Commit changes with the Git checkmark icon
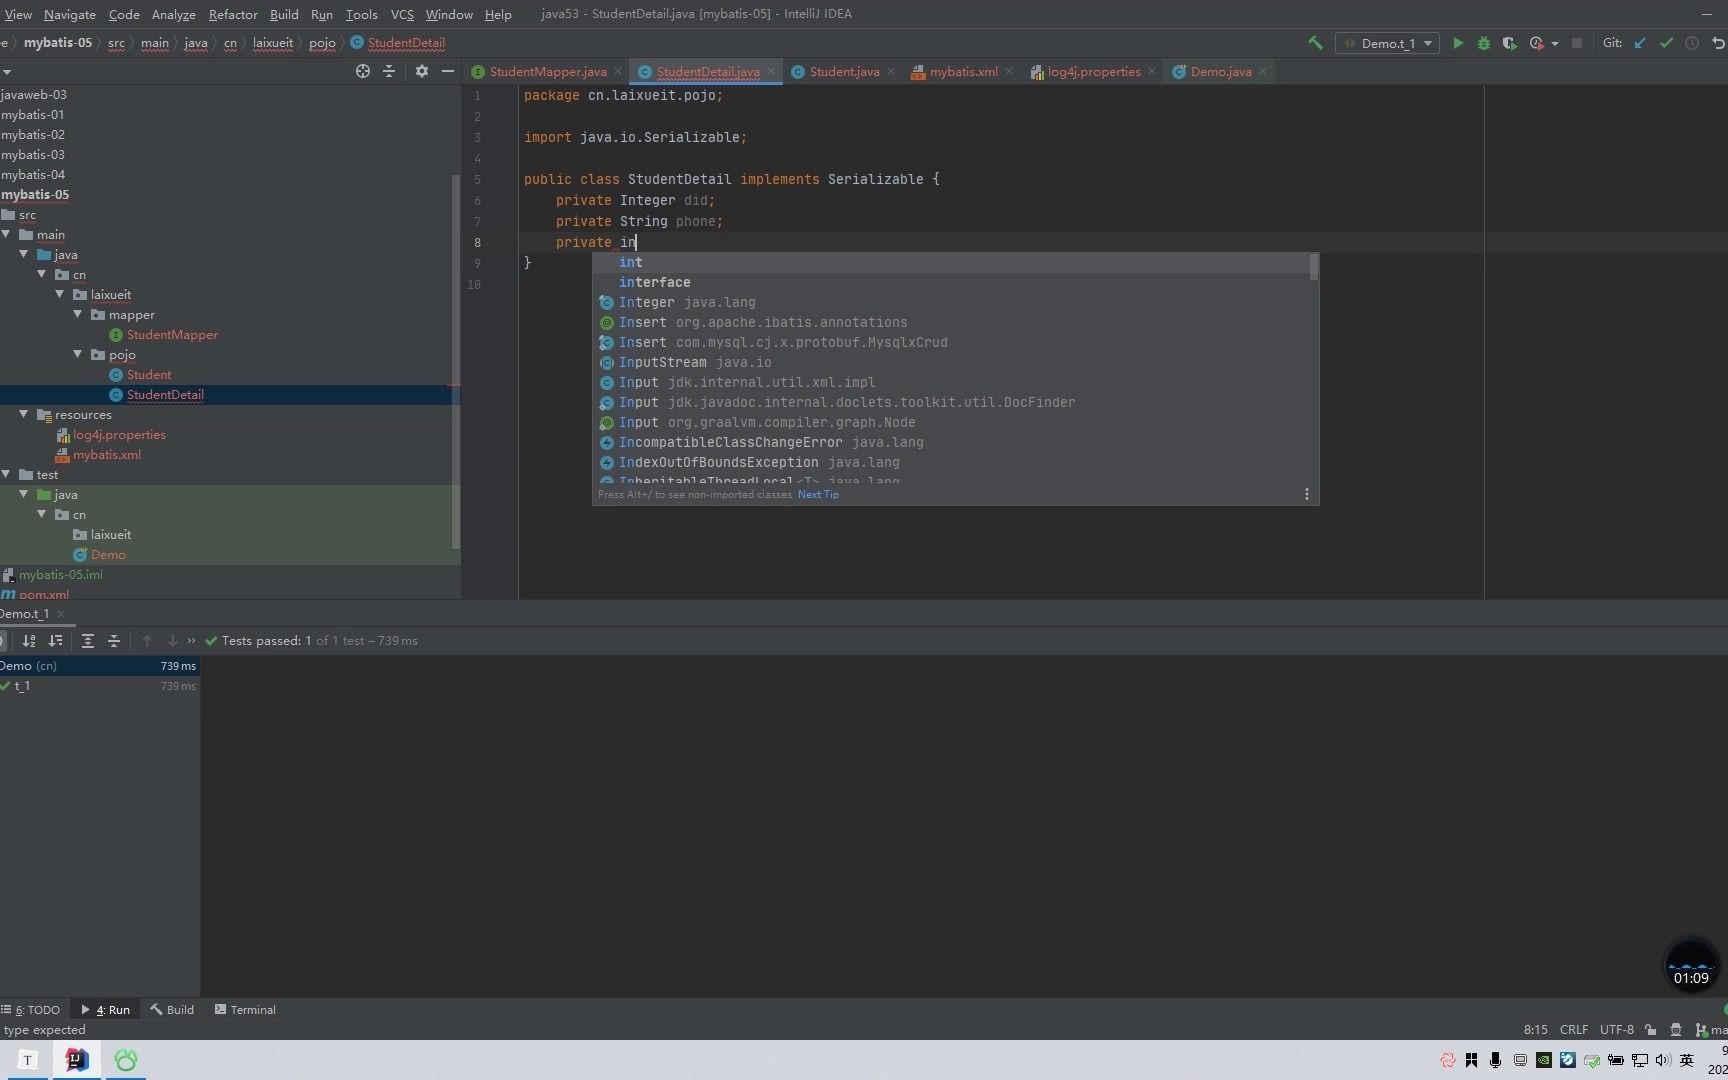Viewport: 1728px width, 1080px height. pyautogui.click(x=1666, y=43)
